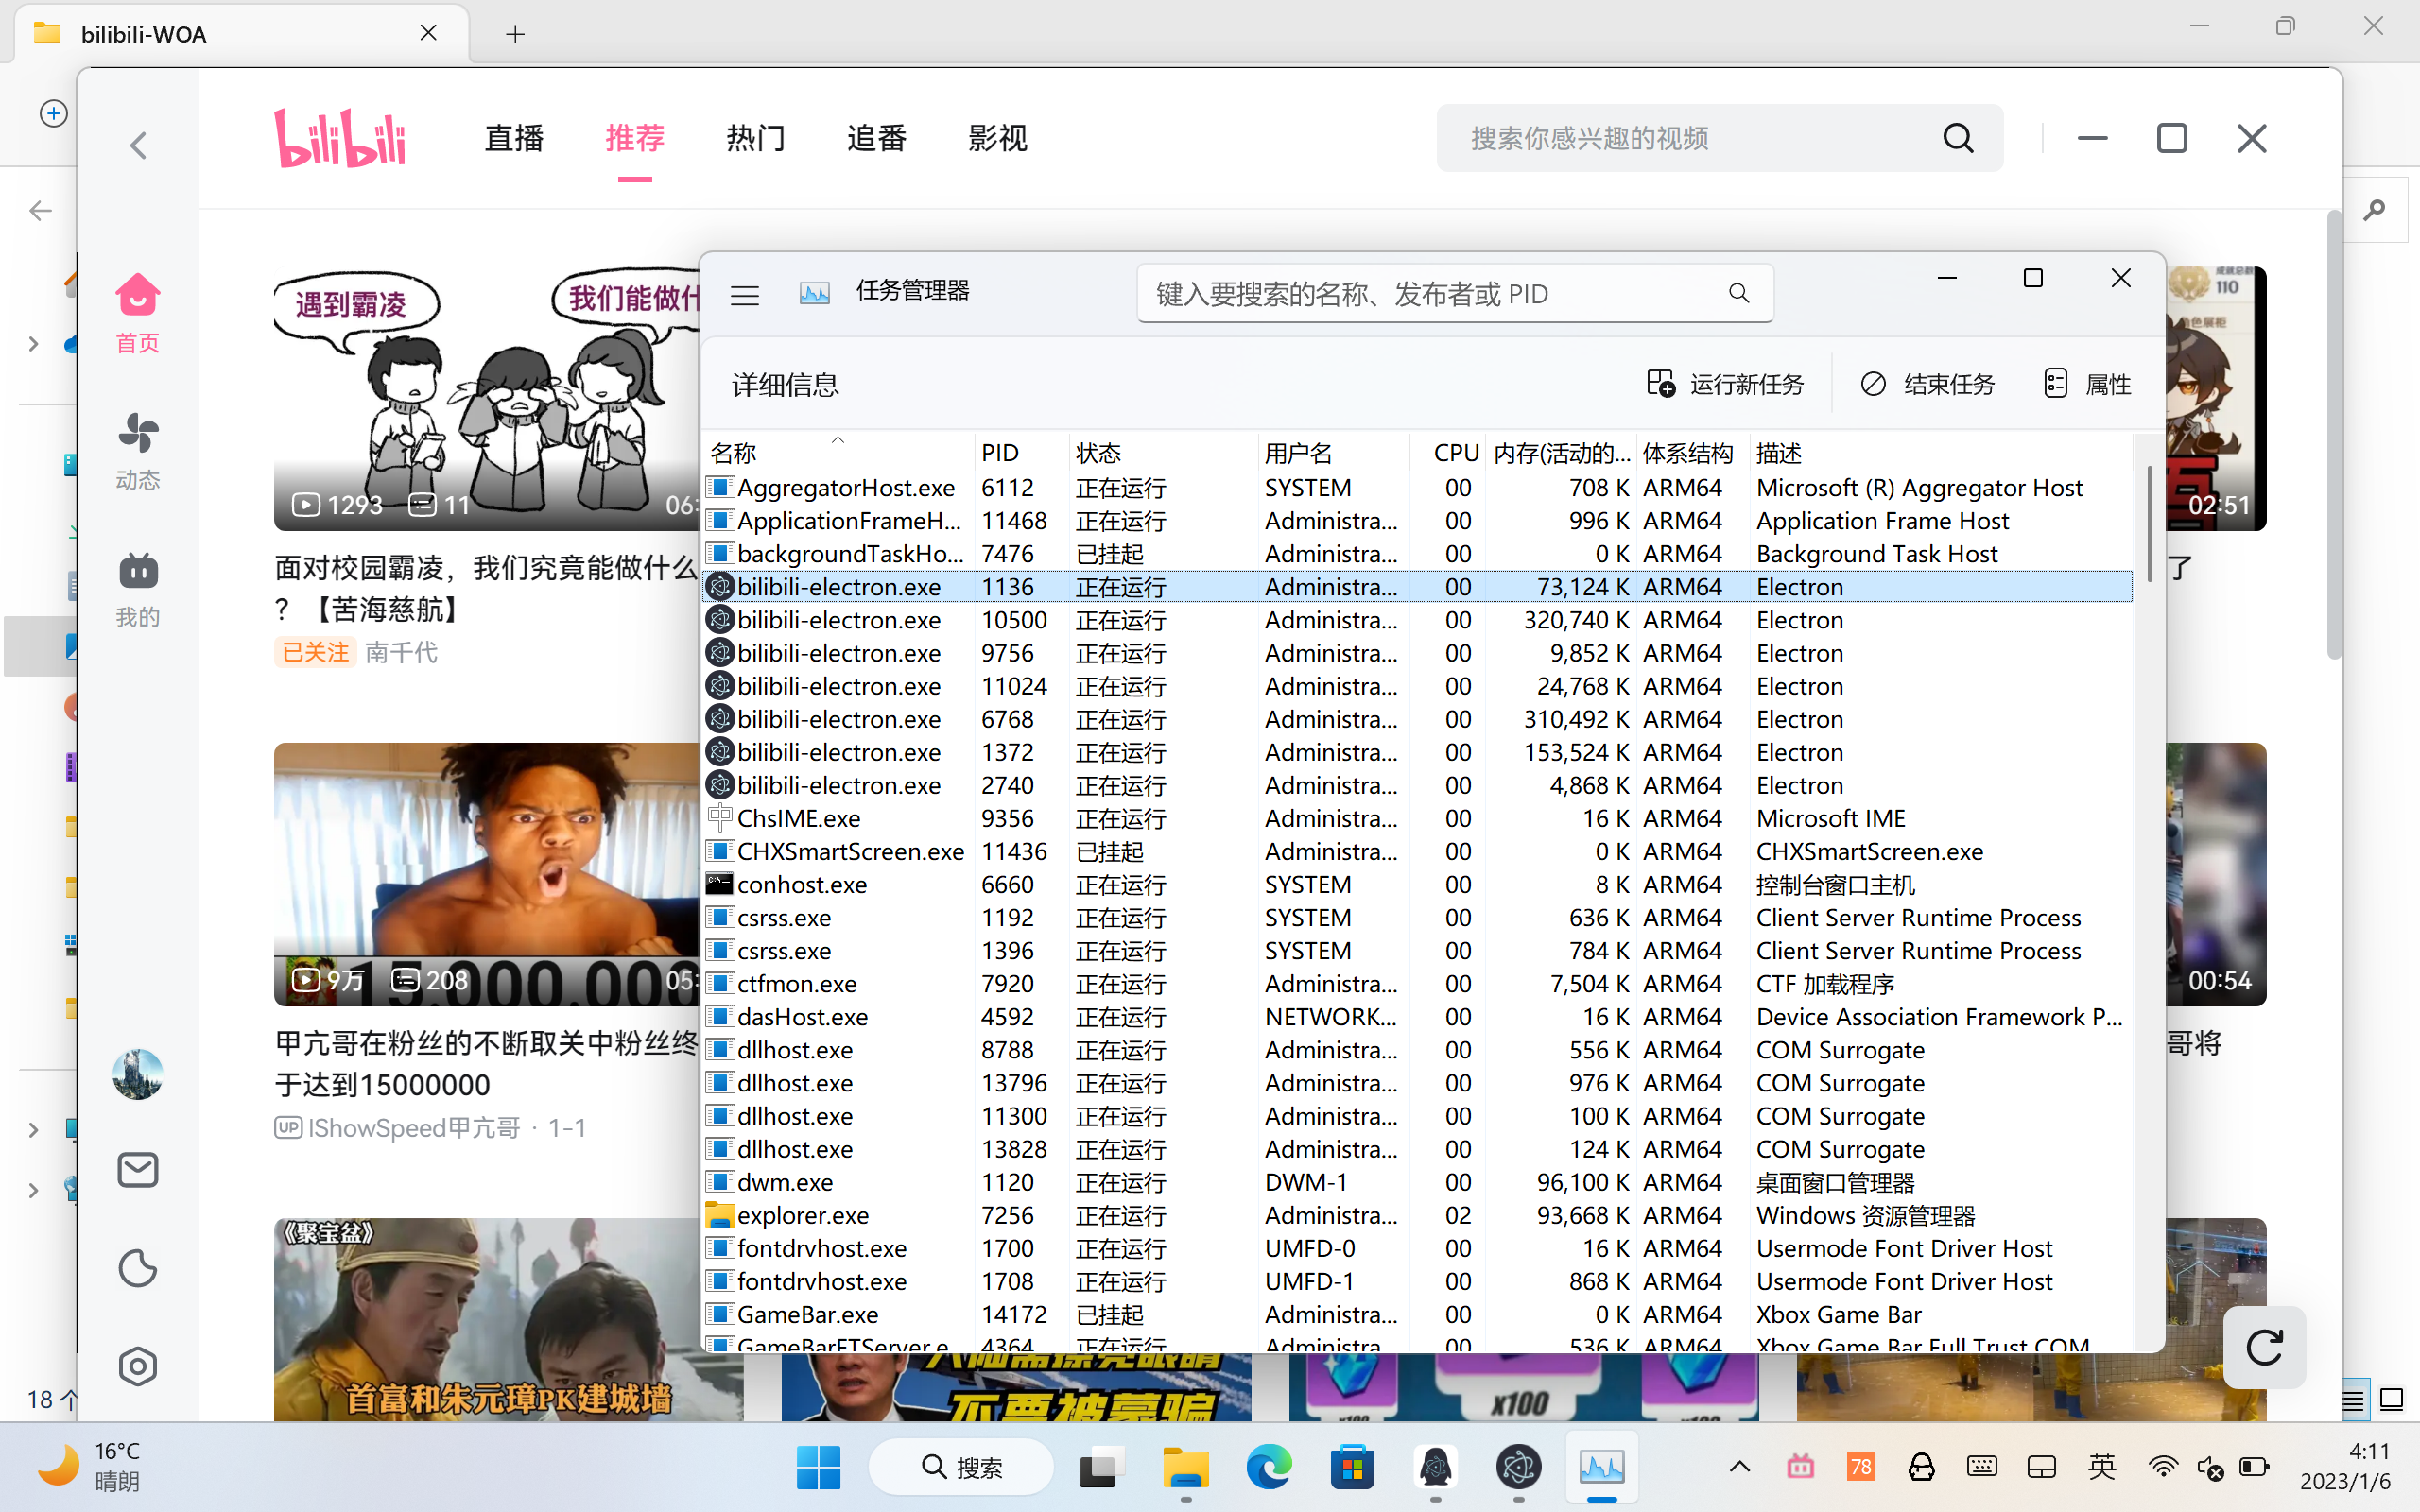Click the Wi-Fi icon in system tray
The image size is (2420, 1512).
point(2163,1467)
